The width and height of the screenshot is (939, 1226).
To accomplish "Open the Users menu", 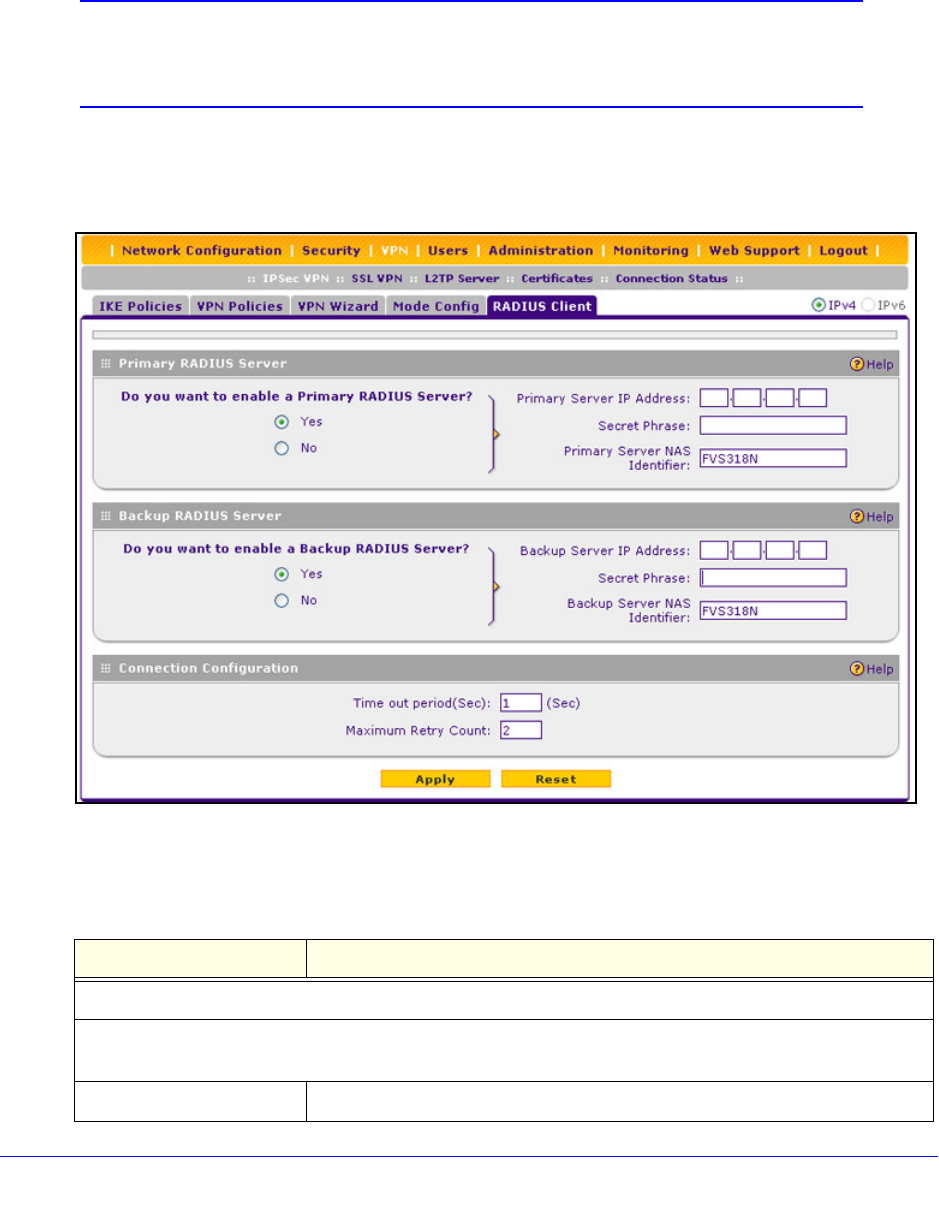I will pos(448,251).
